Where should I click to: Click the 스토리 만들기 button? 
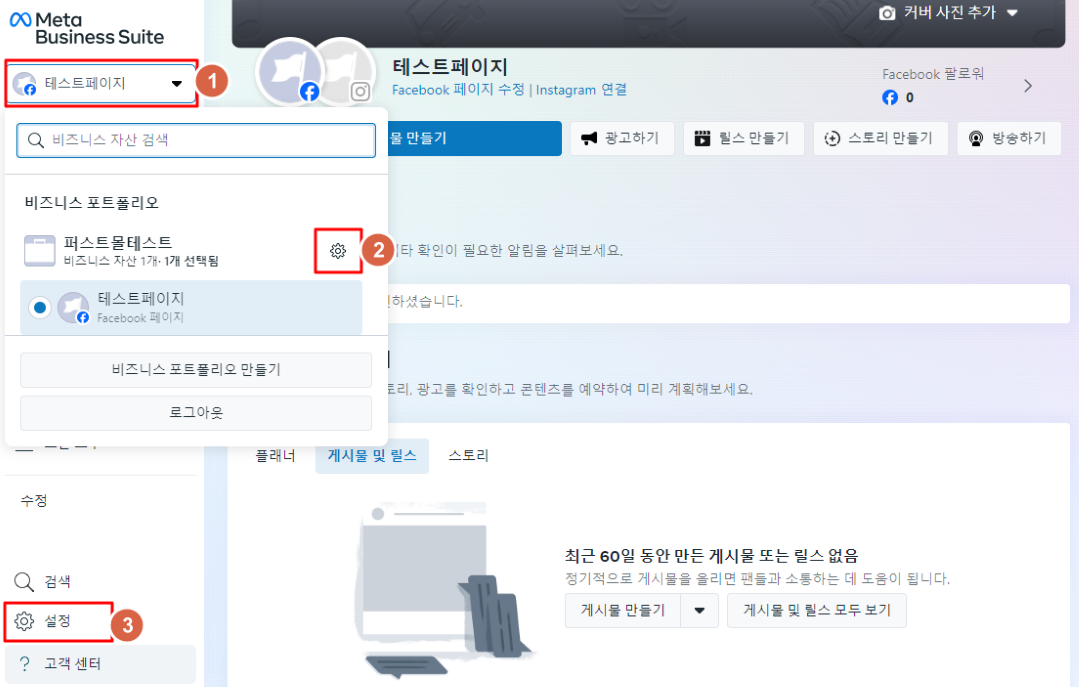click(880, 138)
